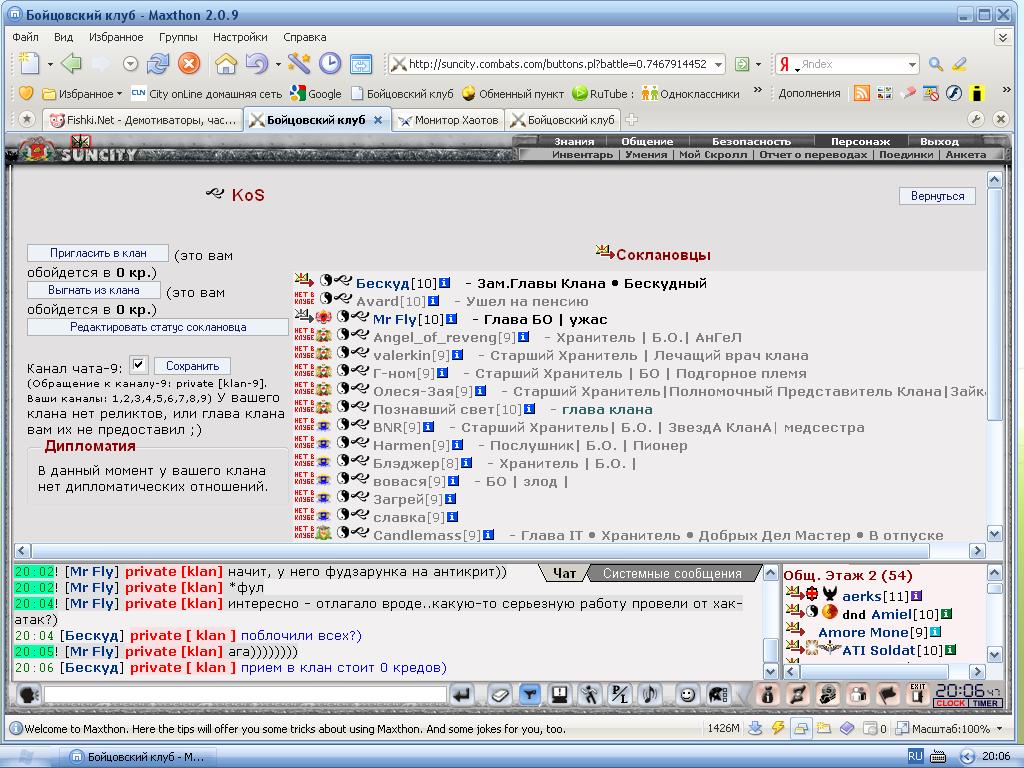Open the smiley emoticons icon
The image size is (1024, 768).
[x=687, y=694]
